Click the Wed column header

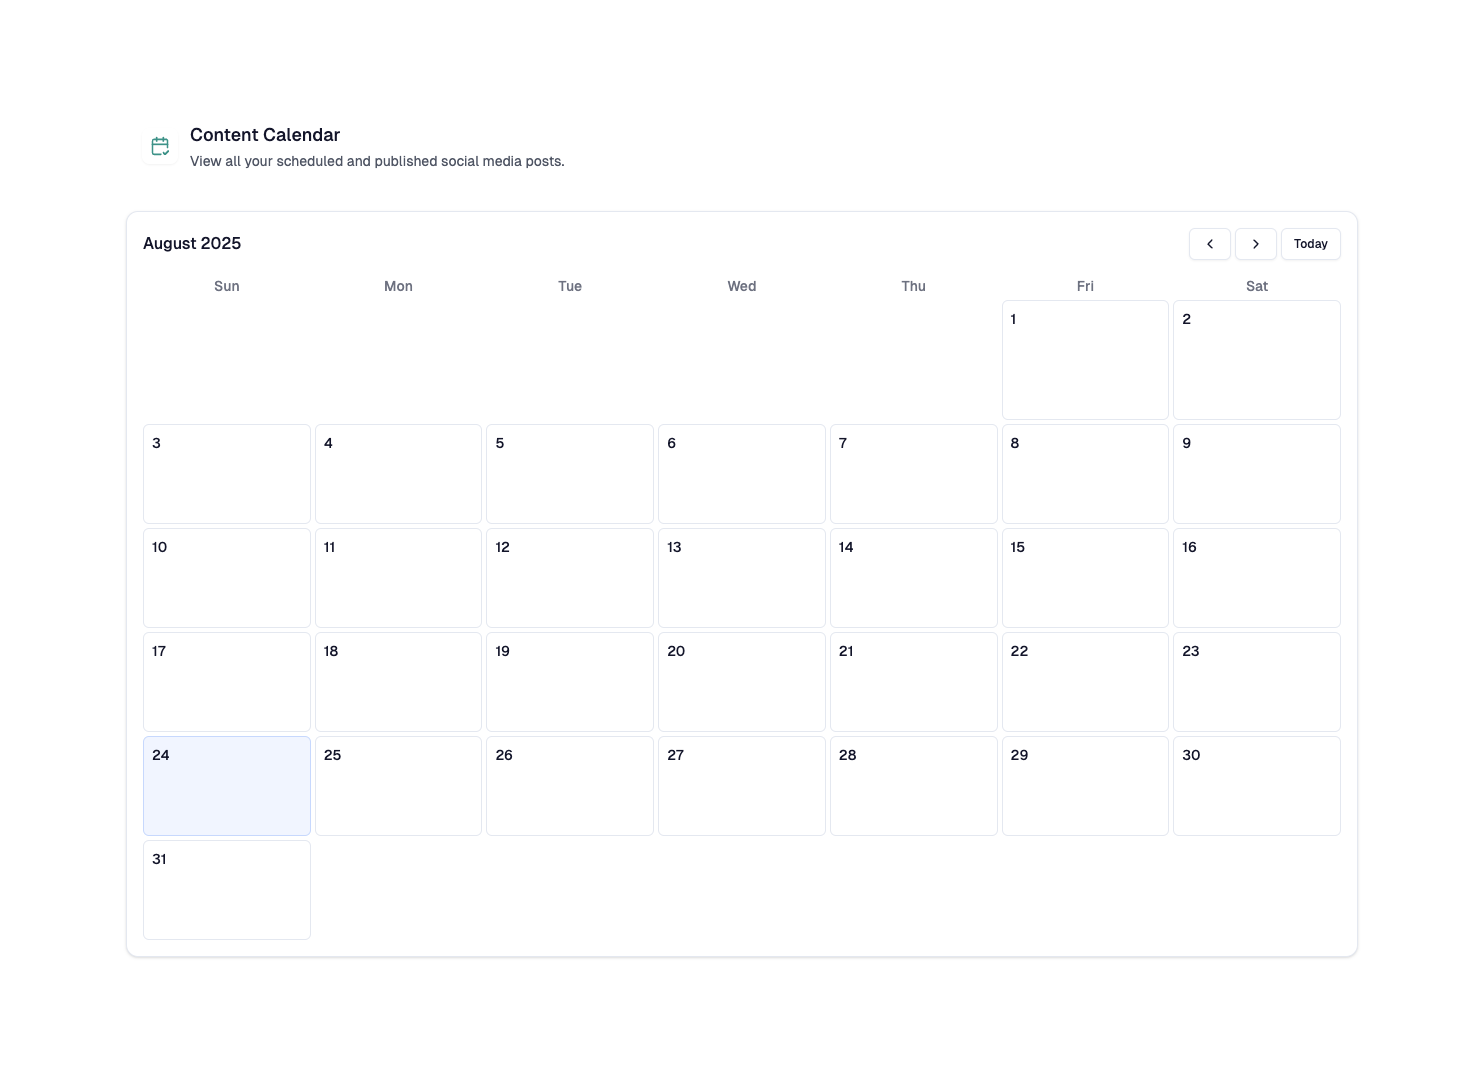tap(741, 286)
